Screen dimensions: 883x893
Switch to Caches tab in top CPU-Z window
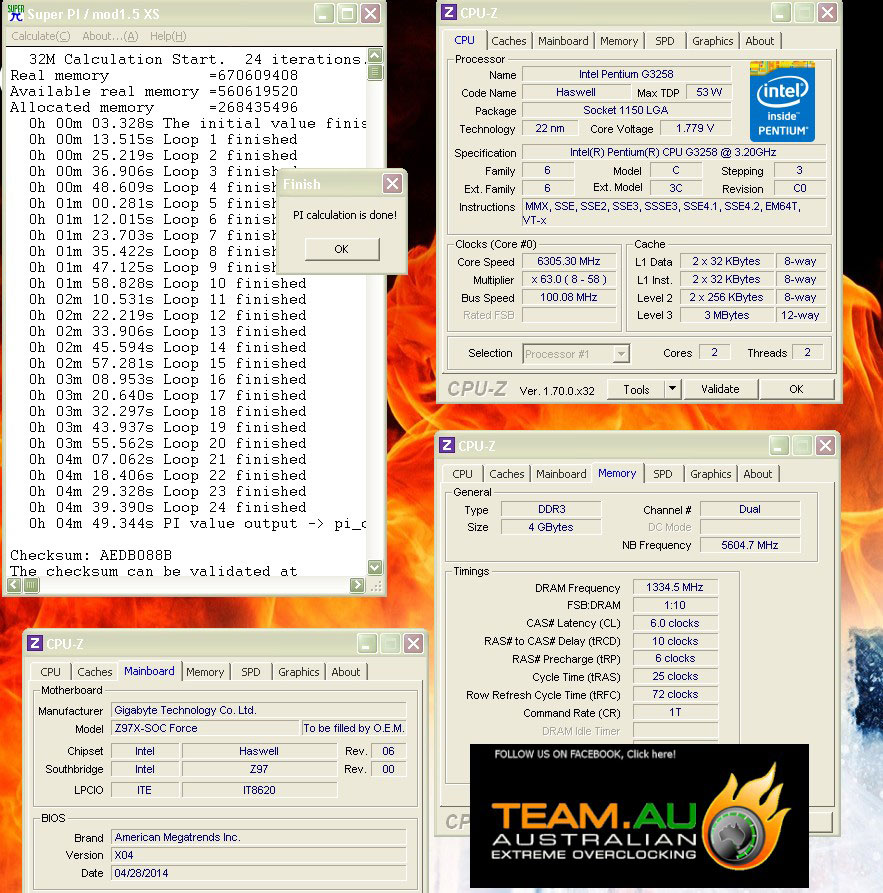509,41
